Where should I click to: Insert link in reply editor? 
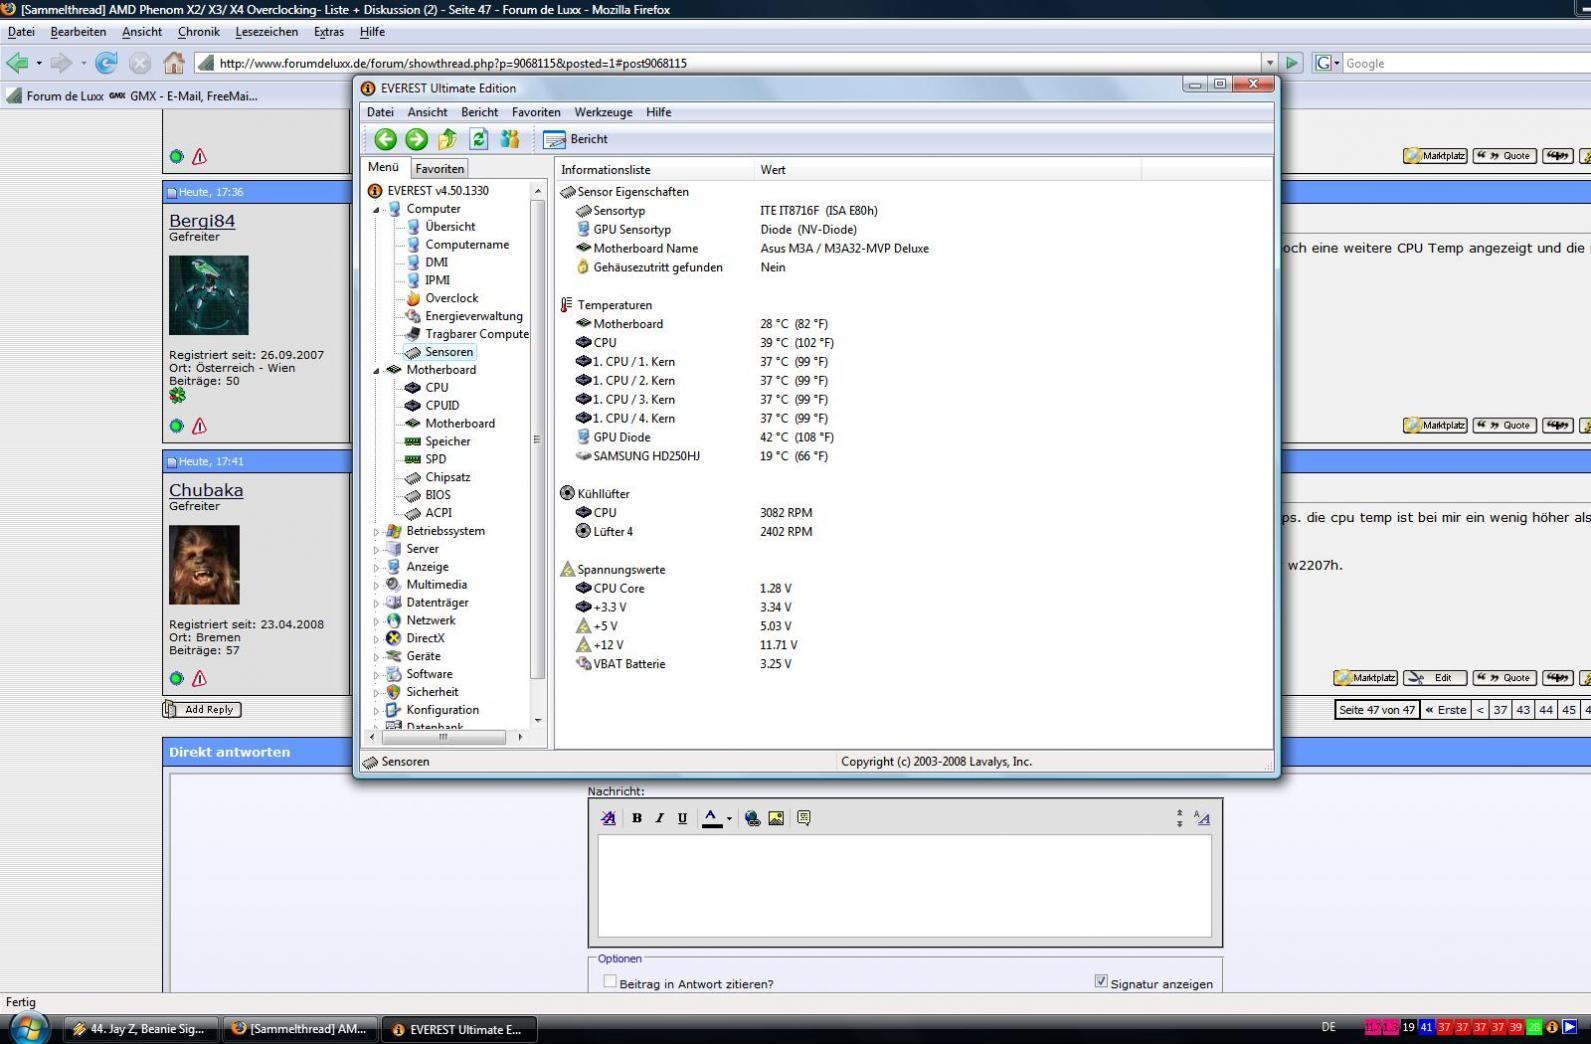click(752, 818)
